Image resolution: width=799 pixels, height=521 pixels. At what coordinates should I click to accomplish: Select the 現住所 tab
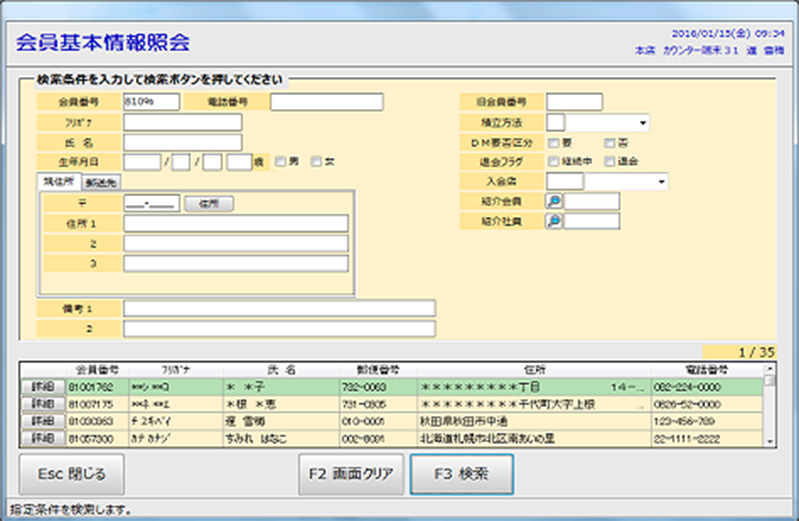pos(60,182)
